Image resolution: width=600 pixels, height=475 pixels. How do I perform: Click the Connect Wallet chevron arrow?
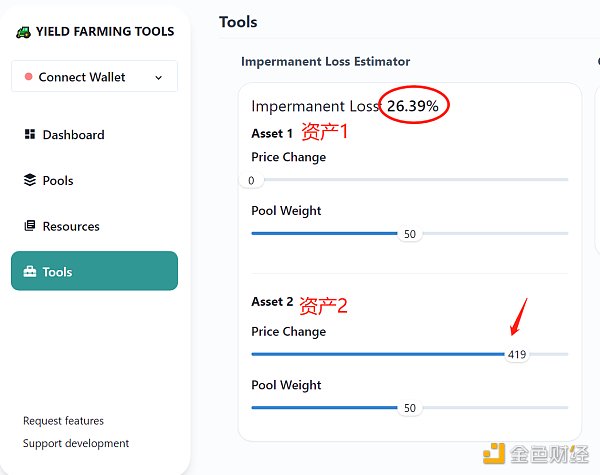[x=158, y=78]
